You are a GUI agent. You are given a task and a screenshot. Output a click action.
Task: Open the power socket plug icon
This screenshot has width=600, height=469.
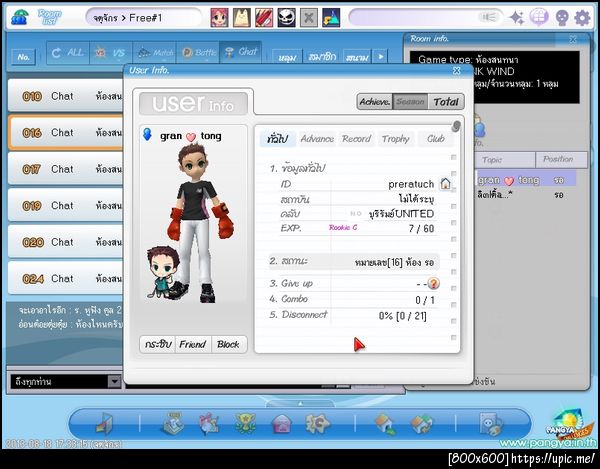coord(491,424)
